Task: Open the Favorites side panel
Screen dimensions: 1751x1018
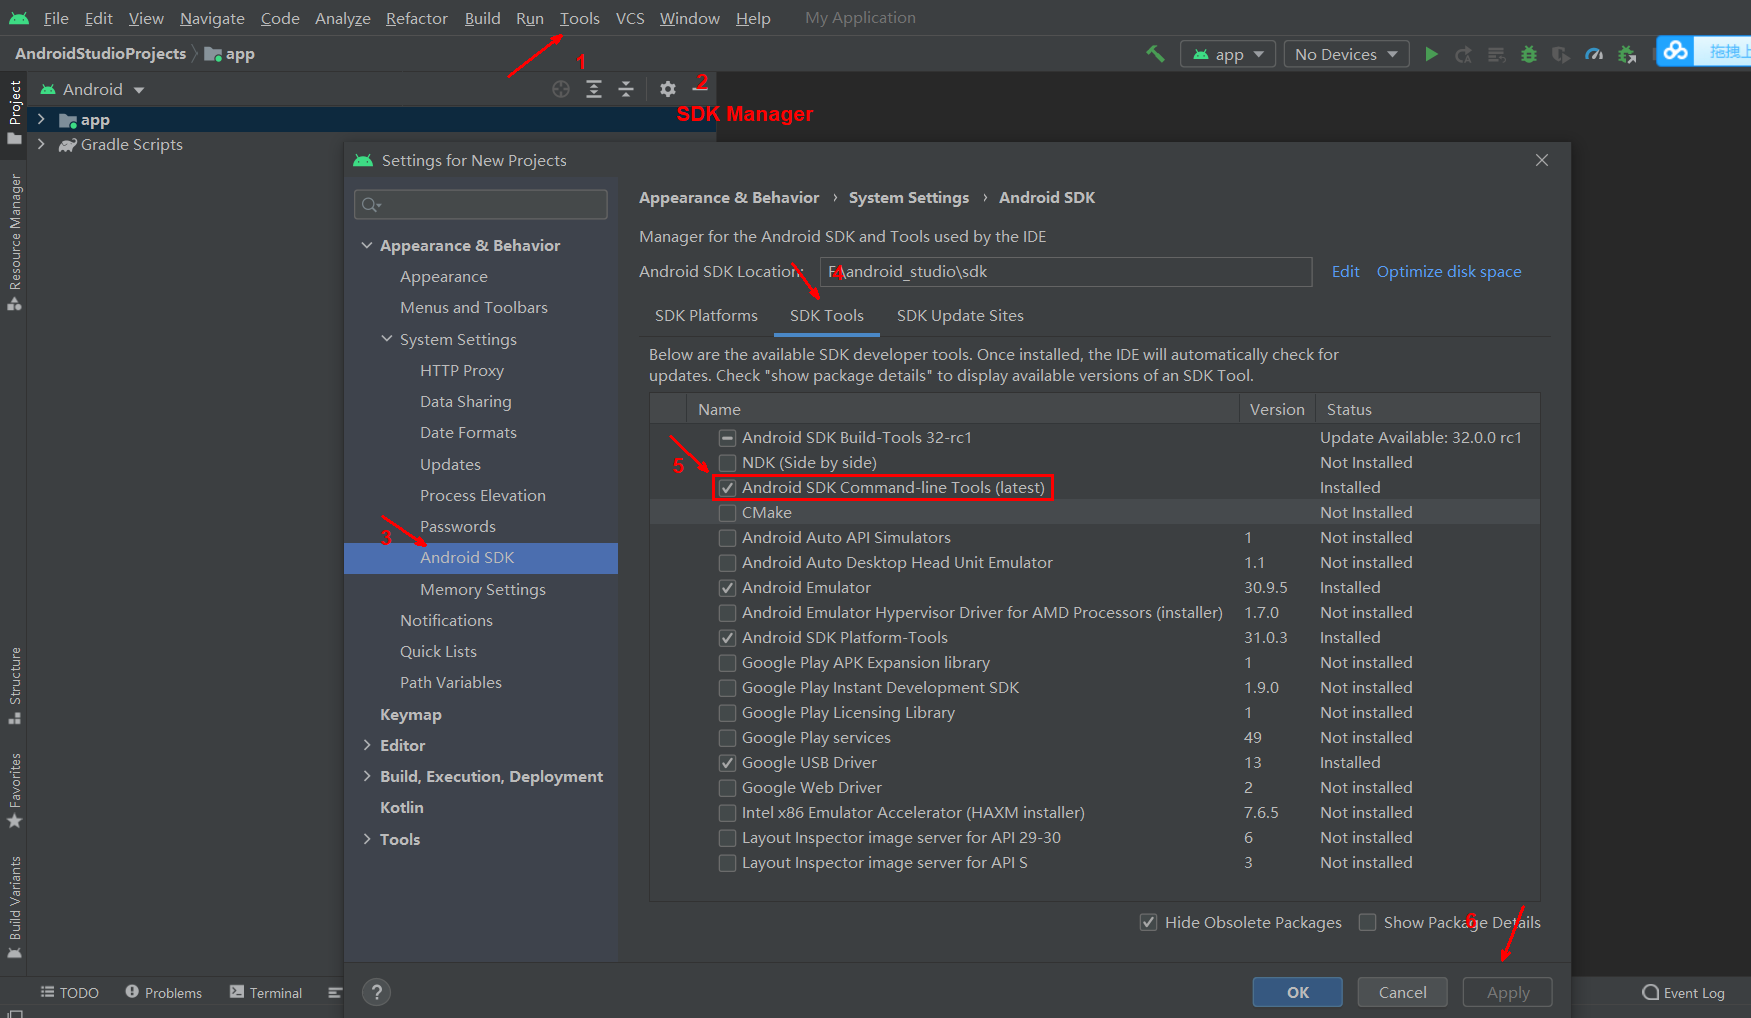Action: [14, 790]
